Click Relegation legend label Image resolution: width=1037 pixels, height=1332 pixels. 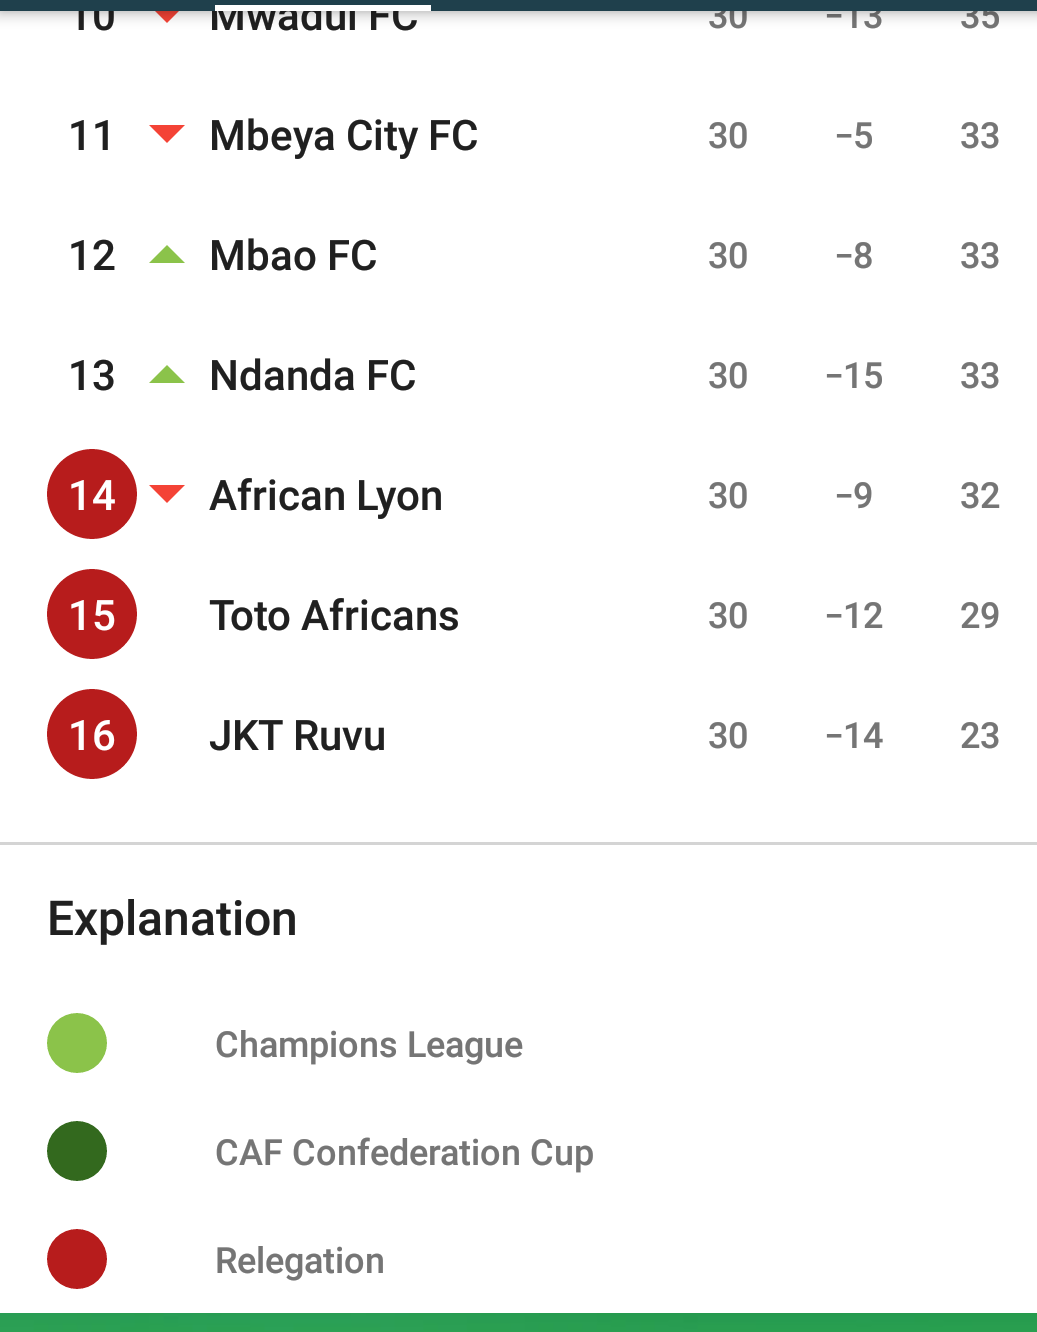300,1261
